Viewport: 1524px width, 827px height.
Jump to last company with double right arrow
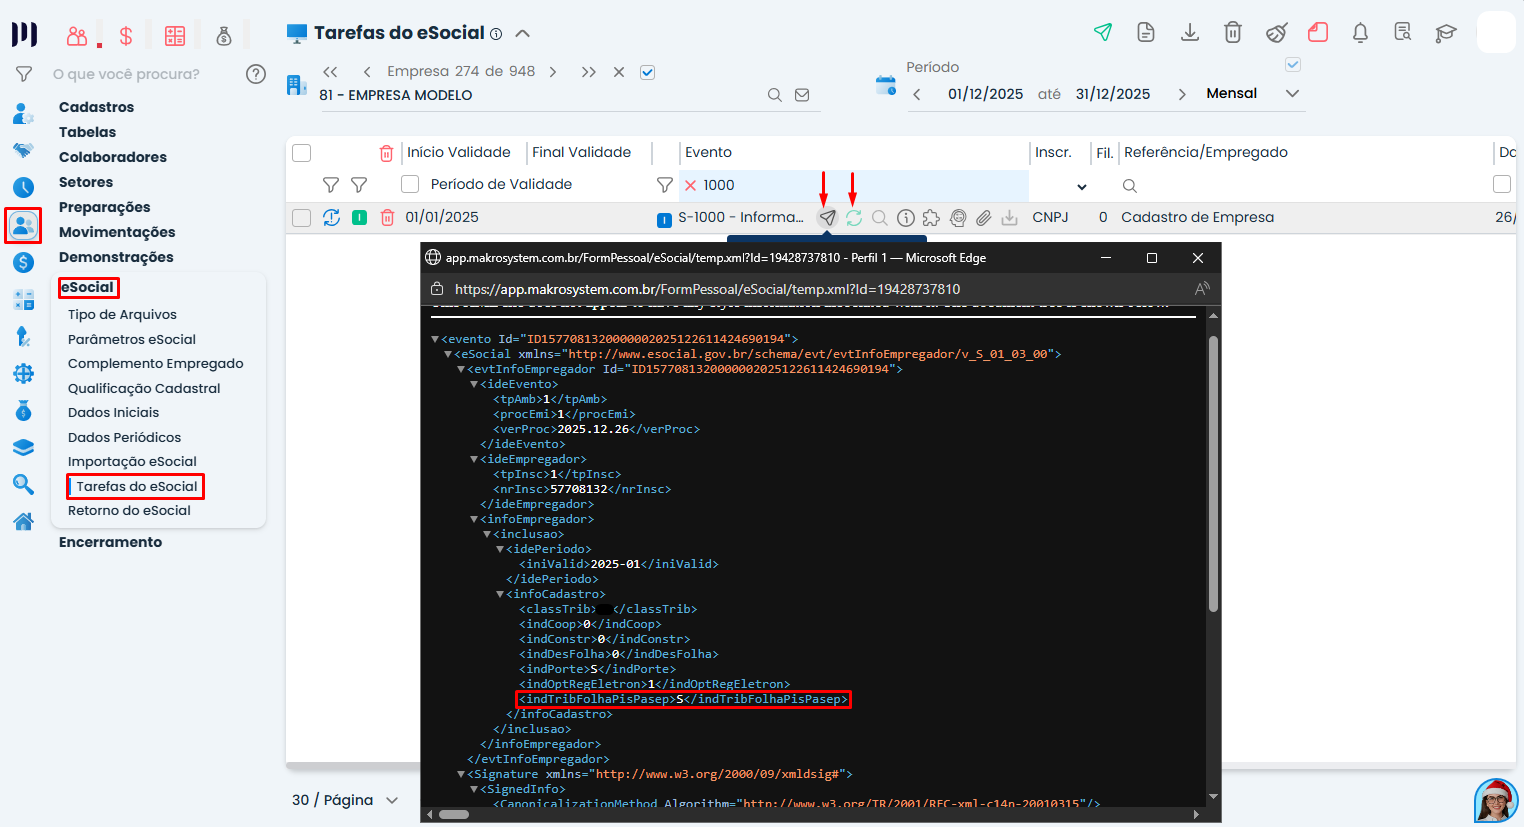tap(589, 72)
